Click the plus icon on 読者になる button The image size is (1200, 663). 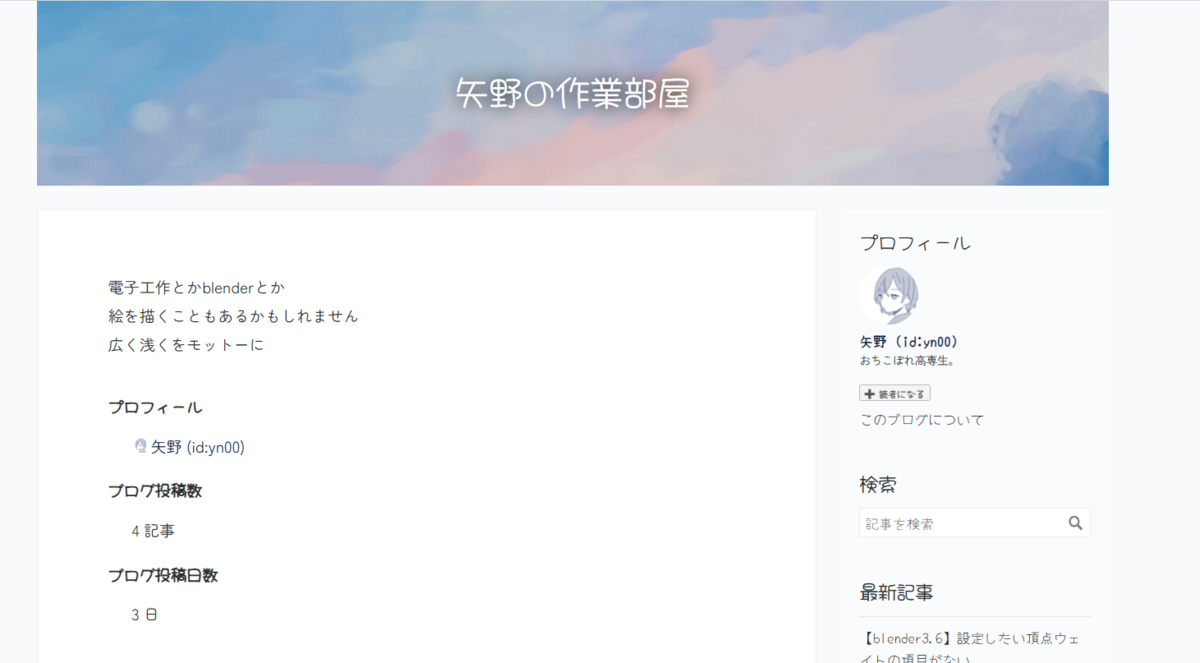click(869, 394)
